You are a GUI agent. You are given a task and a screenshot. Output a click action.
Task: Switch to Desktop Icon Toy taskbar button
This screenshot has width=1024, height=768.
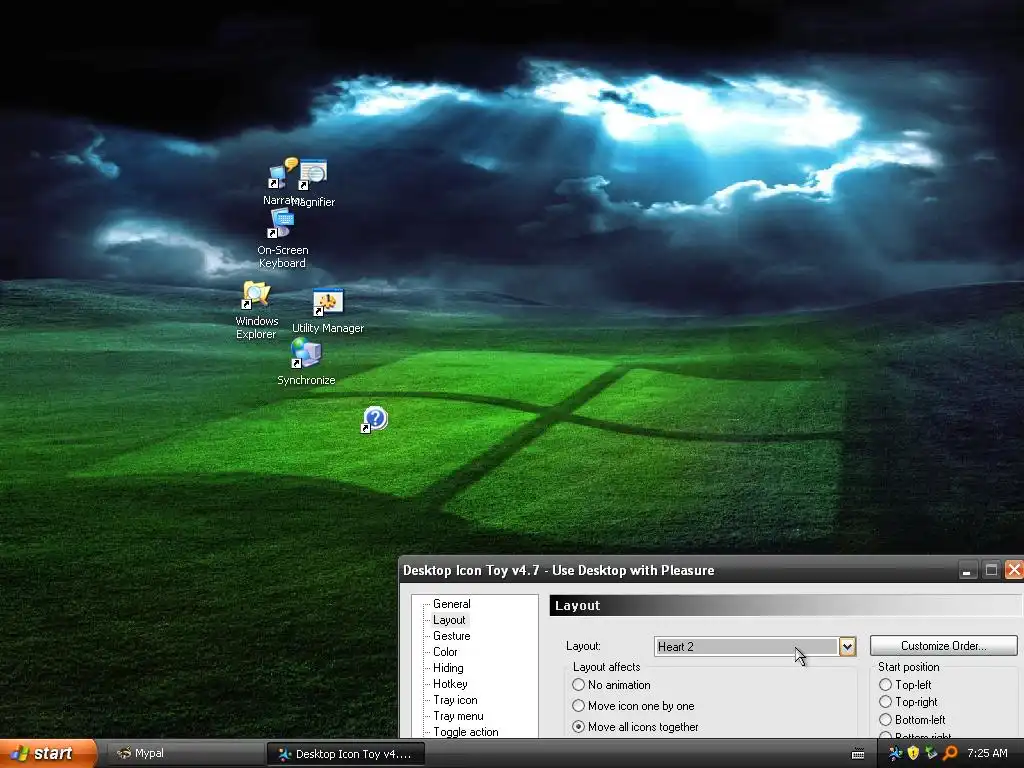(346, 754)
